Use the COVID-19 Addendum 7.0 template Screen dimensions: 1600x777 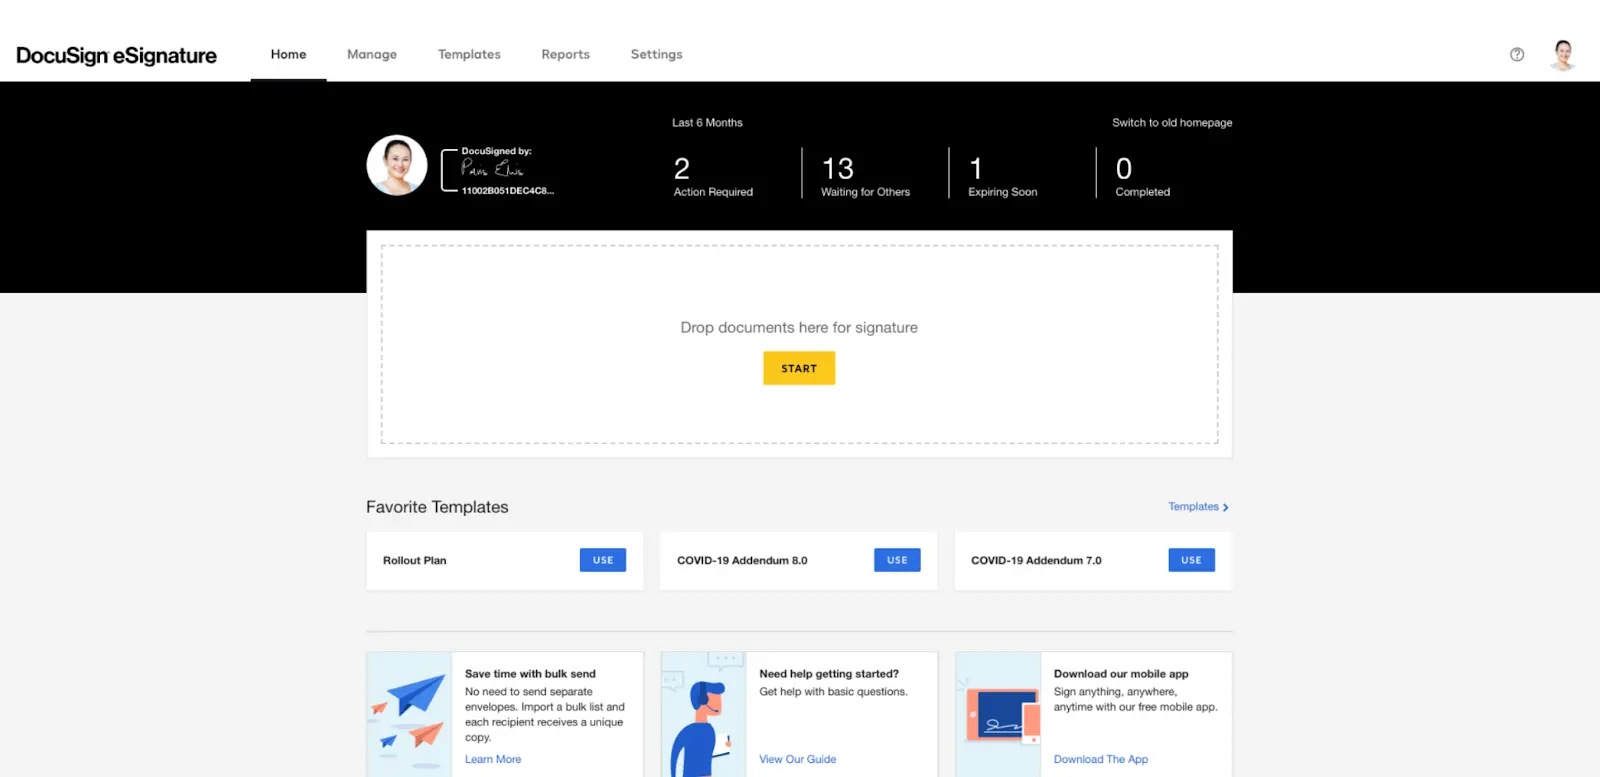(1191, 560)
